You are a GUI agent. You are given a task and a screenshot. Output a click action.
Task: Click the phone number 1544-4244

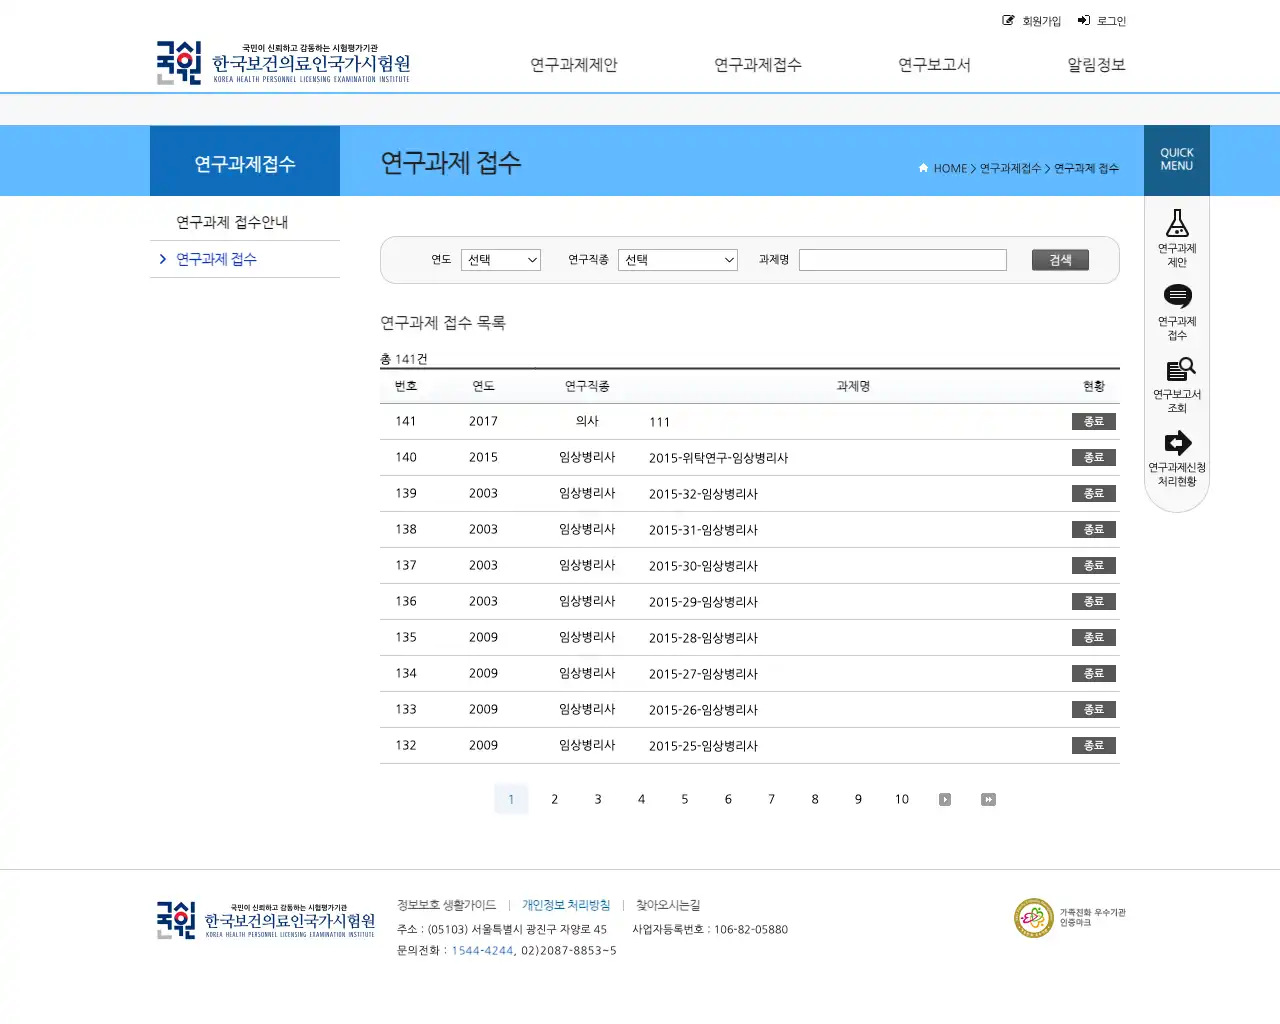[x=482, y=951]
